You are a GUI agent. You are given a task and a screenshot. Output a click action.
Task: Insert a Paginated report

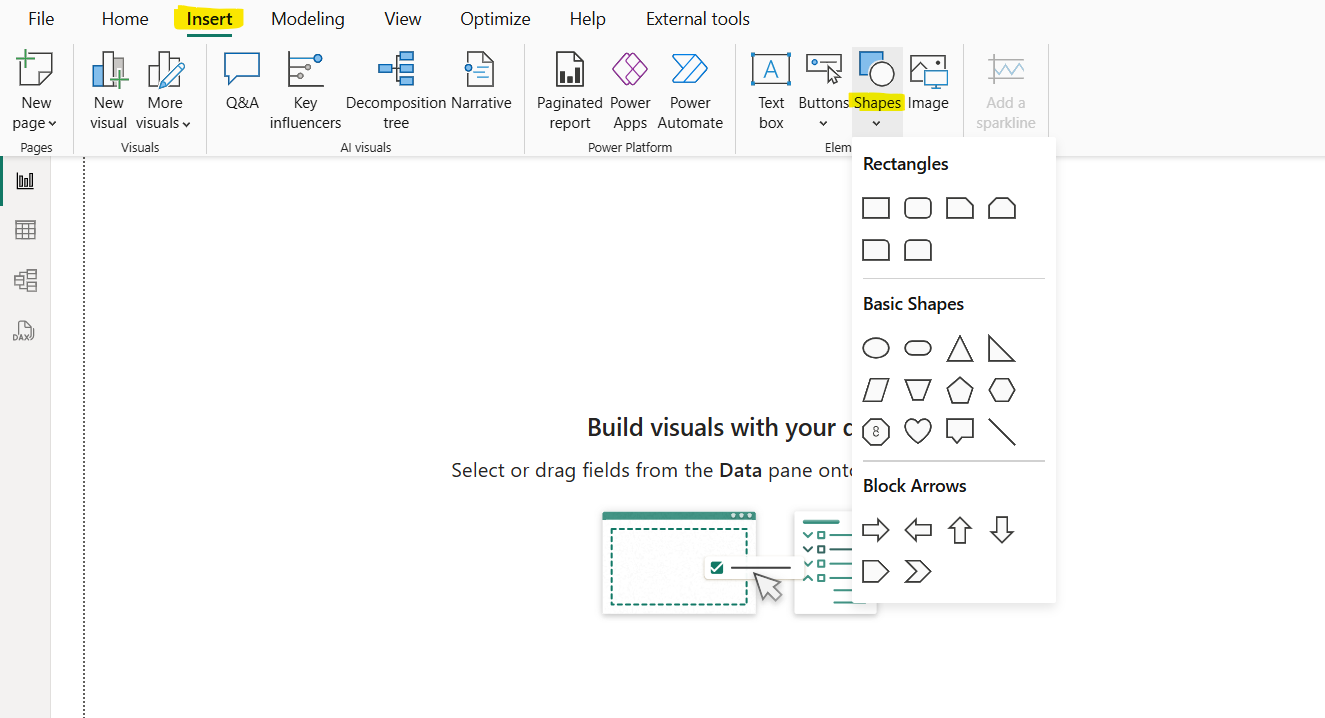[569, 88]
